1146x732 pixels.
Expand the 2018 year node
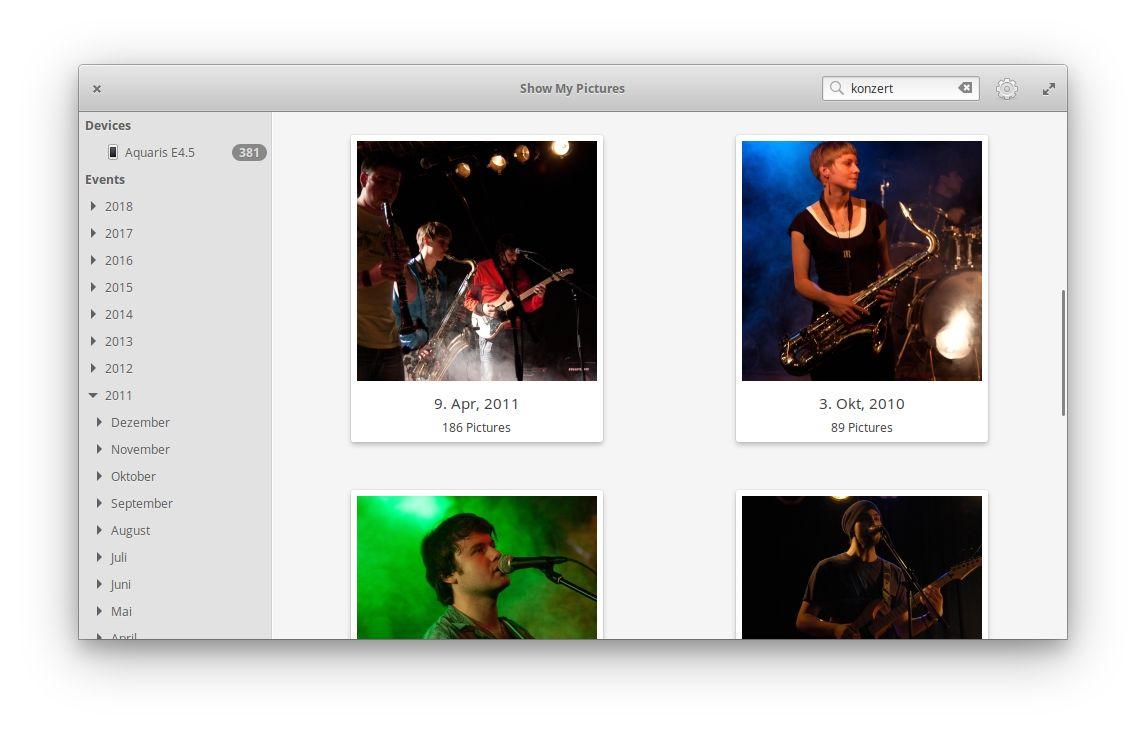[x=93, y=206]
